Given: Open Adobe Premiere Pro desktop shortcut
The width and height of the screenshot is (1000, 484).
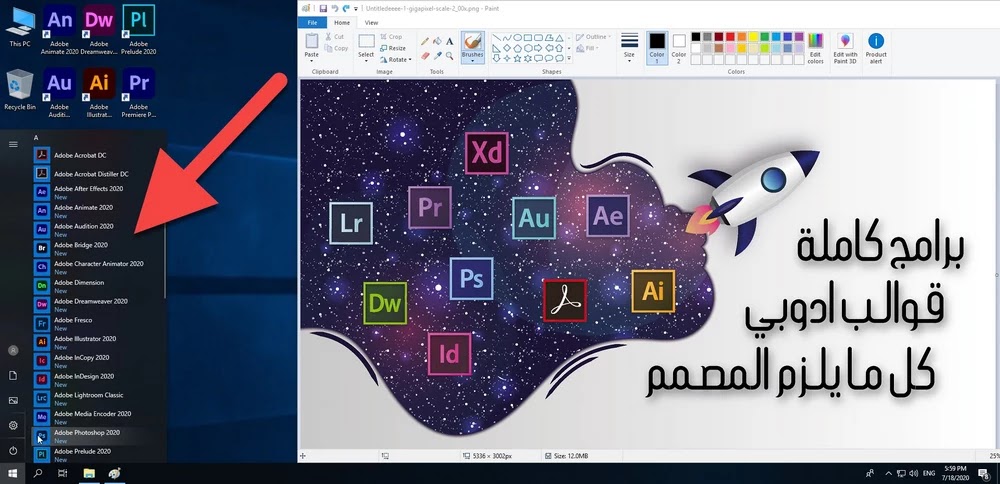Looking at the screenshot, I should tap(139, 93).
